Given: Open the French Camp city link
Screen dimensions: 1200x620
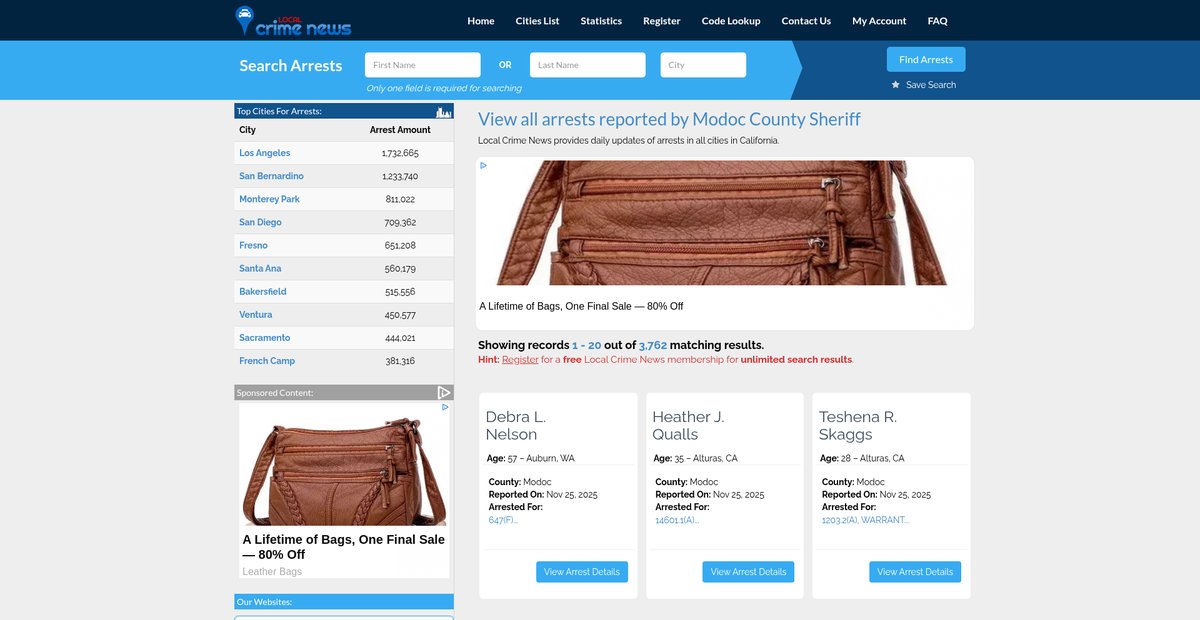Looking at the screenshot, I should 267,360.
